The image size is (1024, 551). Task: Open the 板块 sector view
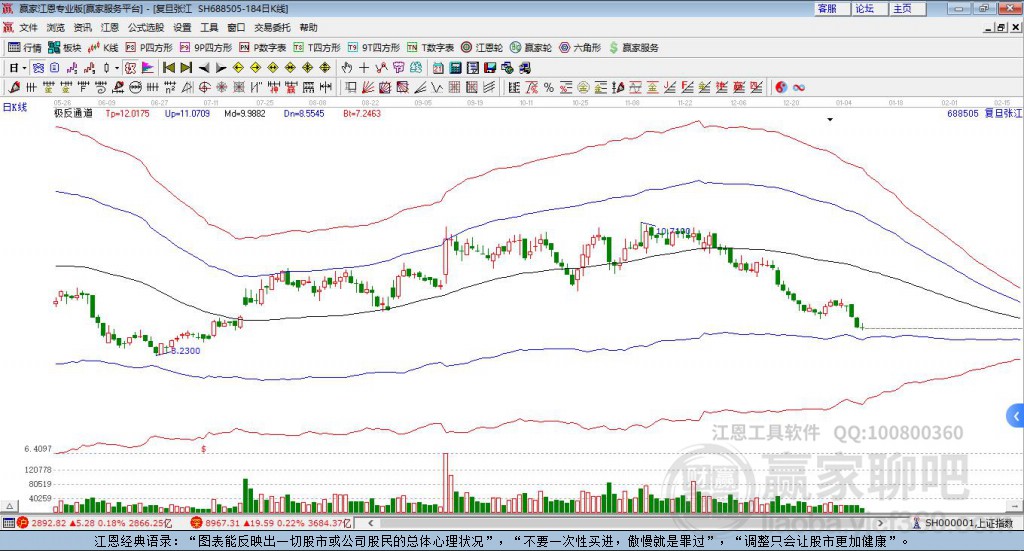65,48
